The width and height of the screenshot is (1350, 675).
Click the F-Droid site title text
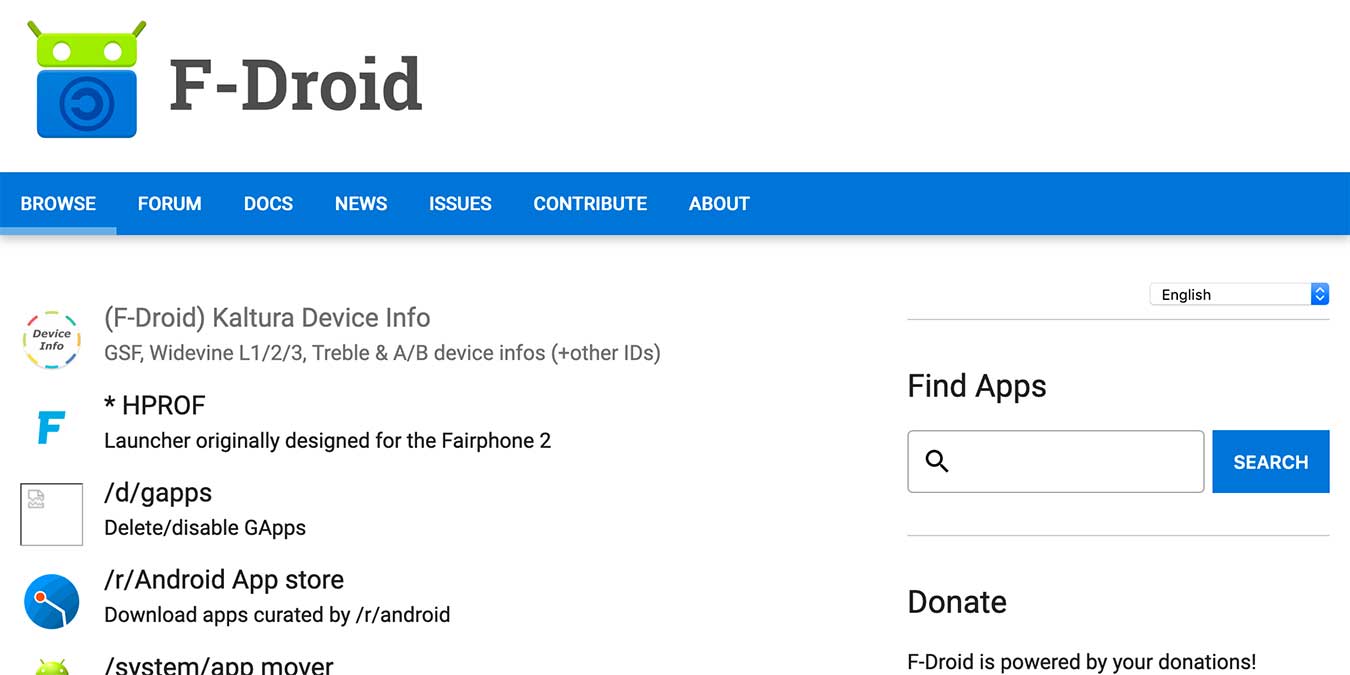coord(296,85)
